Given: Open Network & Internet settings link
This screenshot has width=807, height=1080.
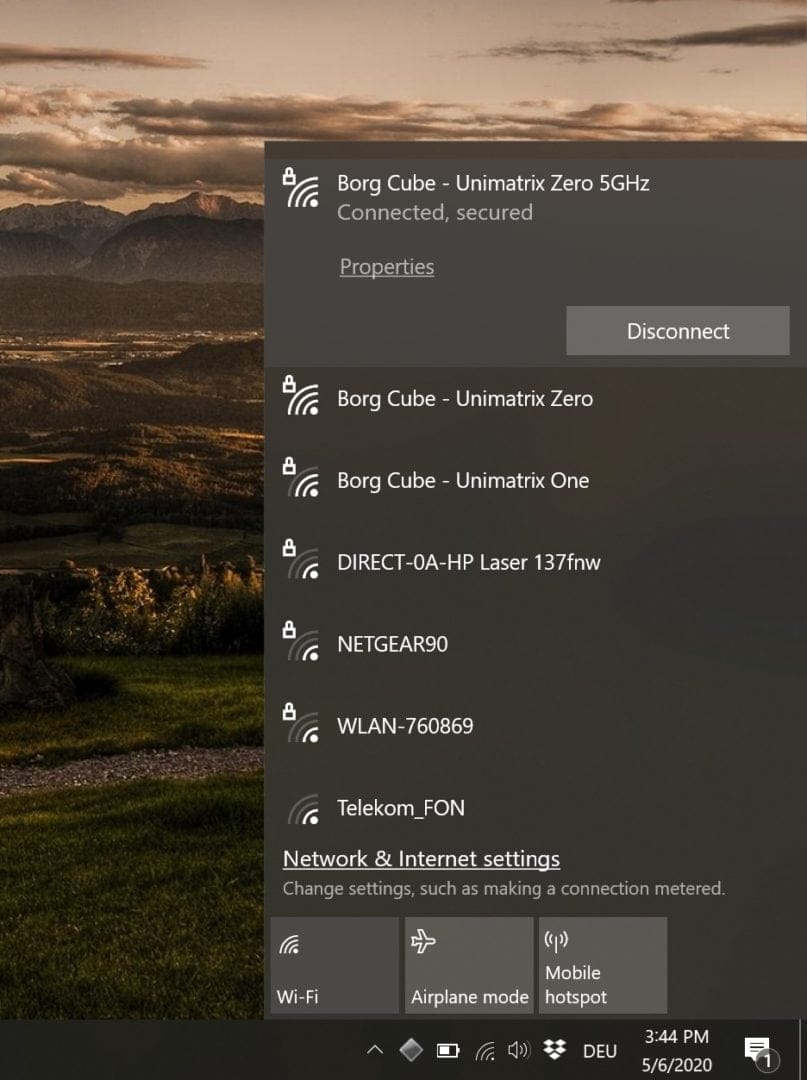Looking at the screenshot, I should (421, 859).
